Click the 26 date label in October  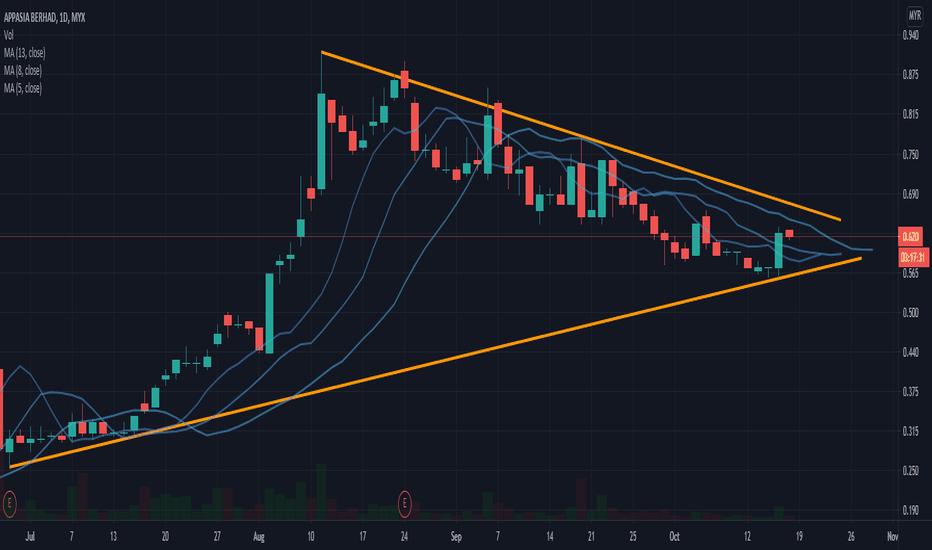coord(851,537)
